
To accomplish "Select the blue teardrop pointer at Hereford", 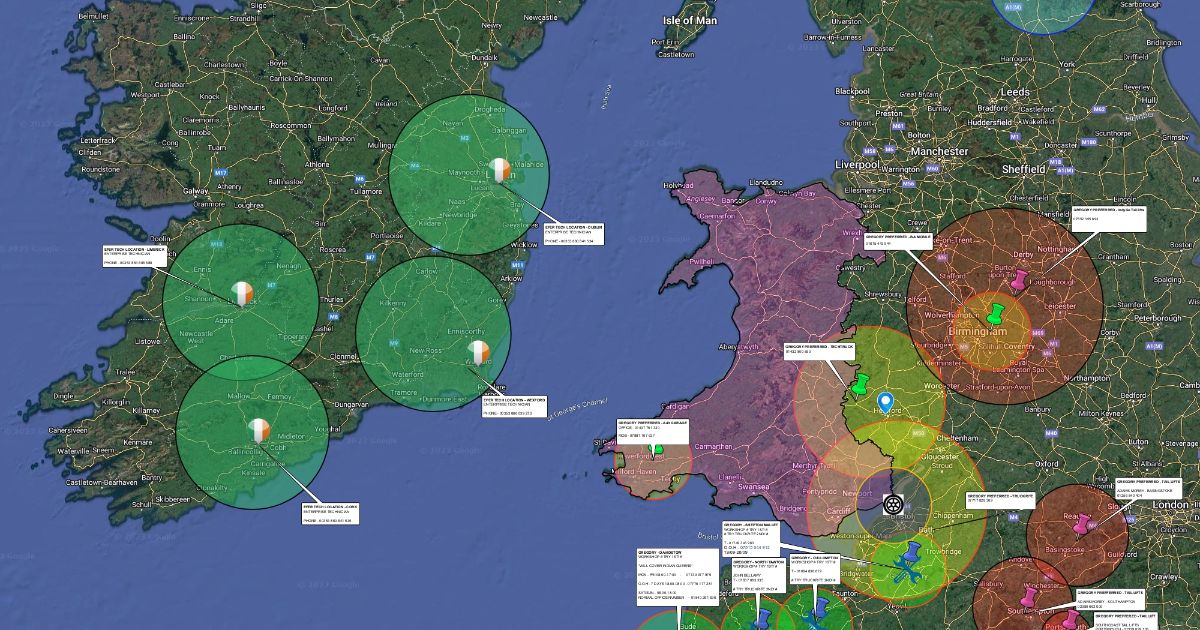I will click(884, 402).
